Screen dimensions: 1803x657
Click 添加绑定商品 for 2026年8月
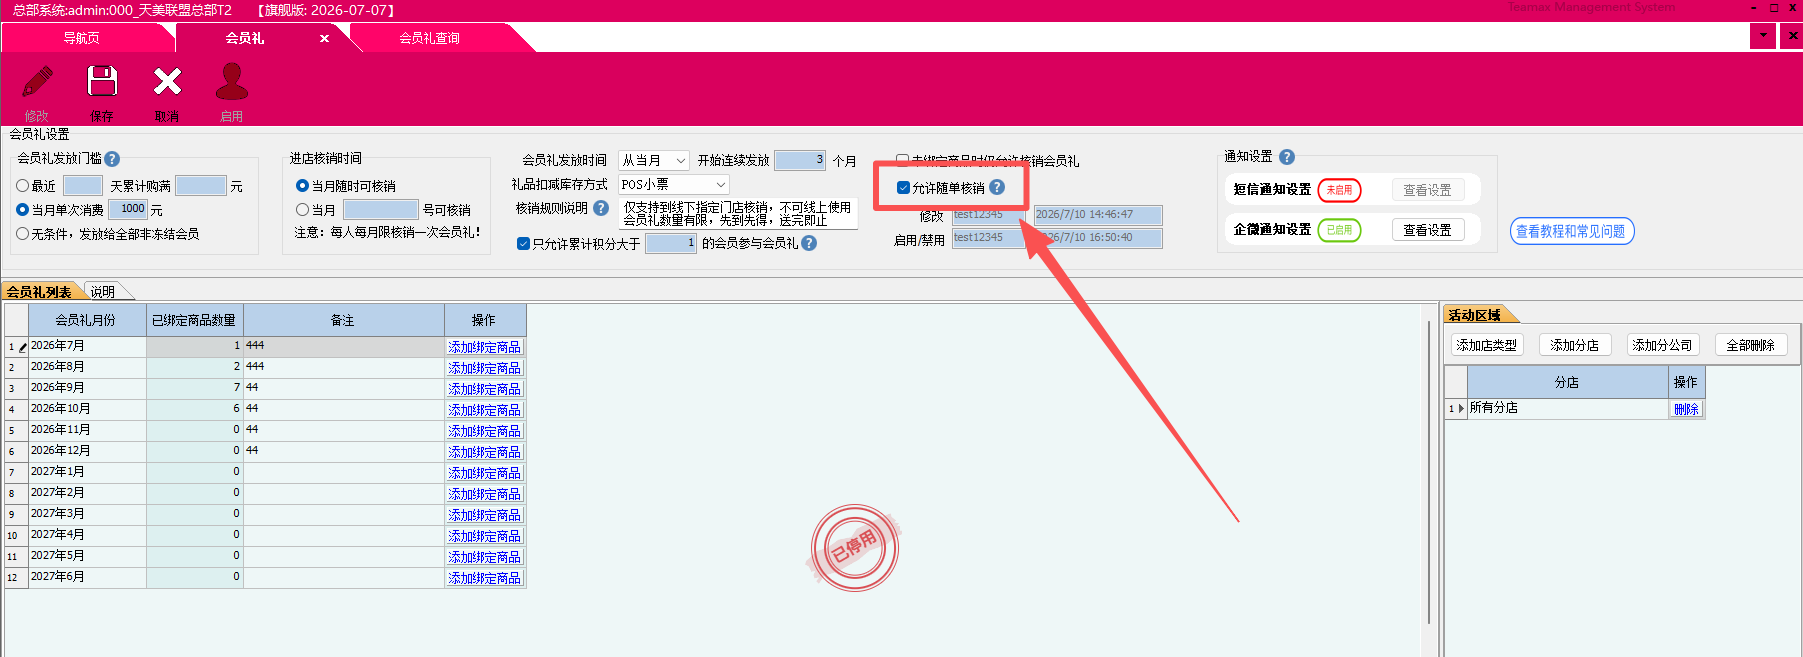tap(484, 368)
